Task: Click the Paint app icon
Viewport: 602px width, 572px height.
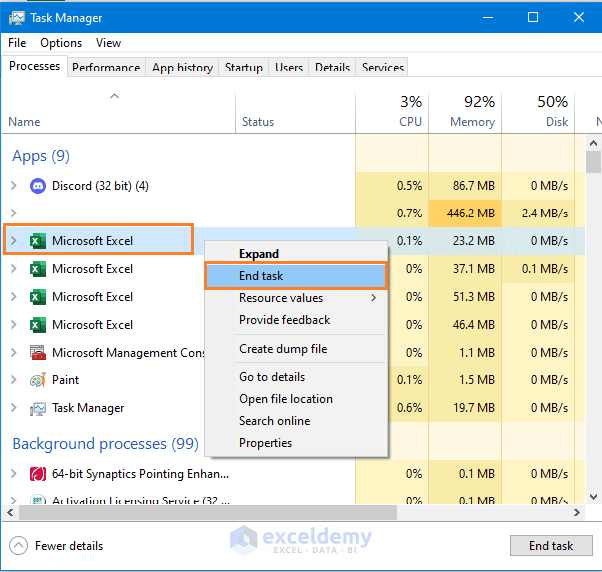Action: (38, 380)
